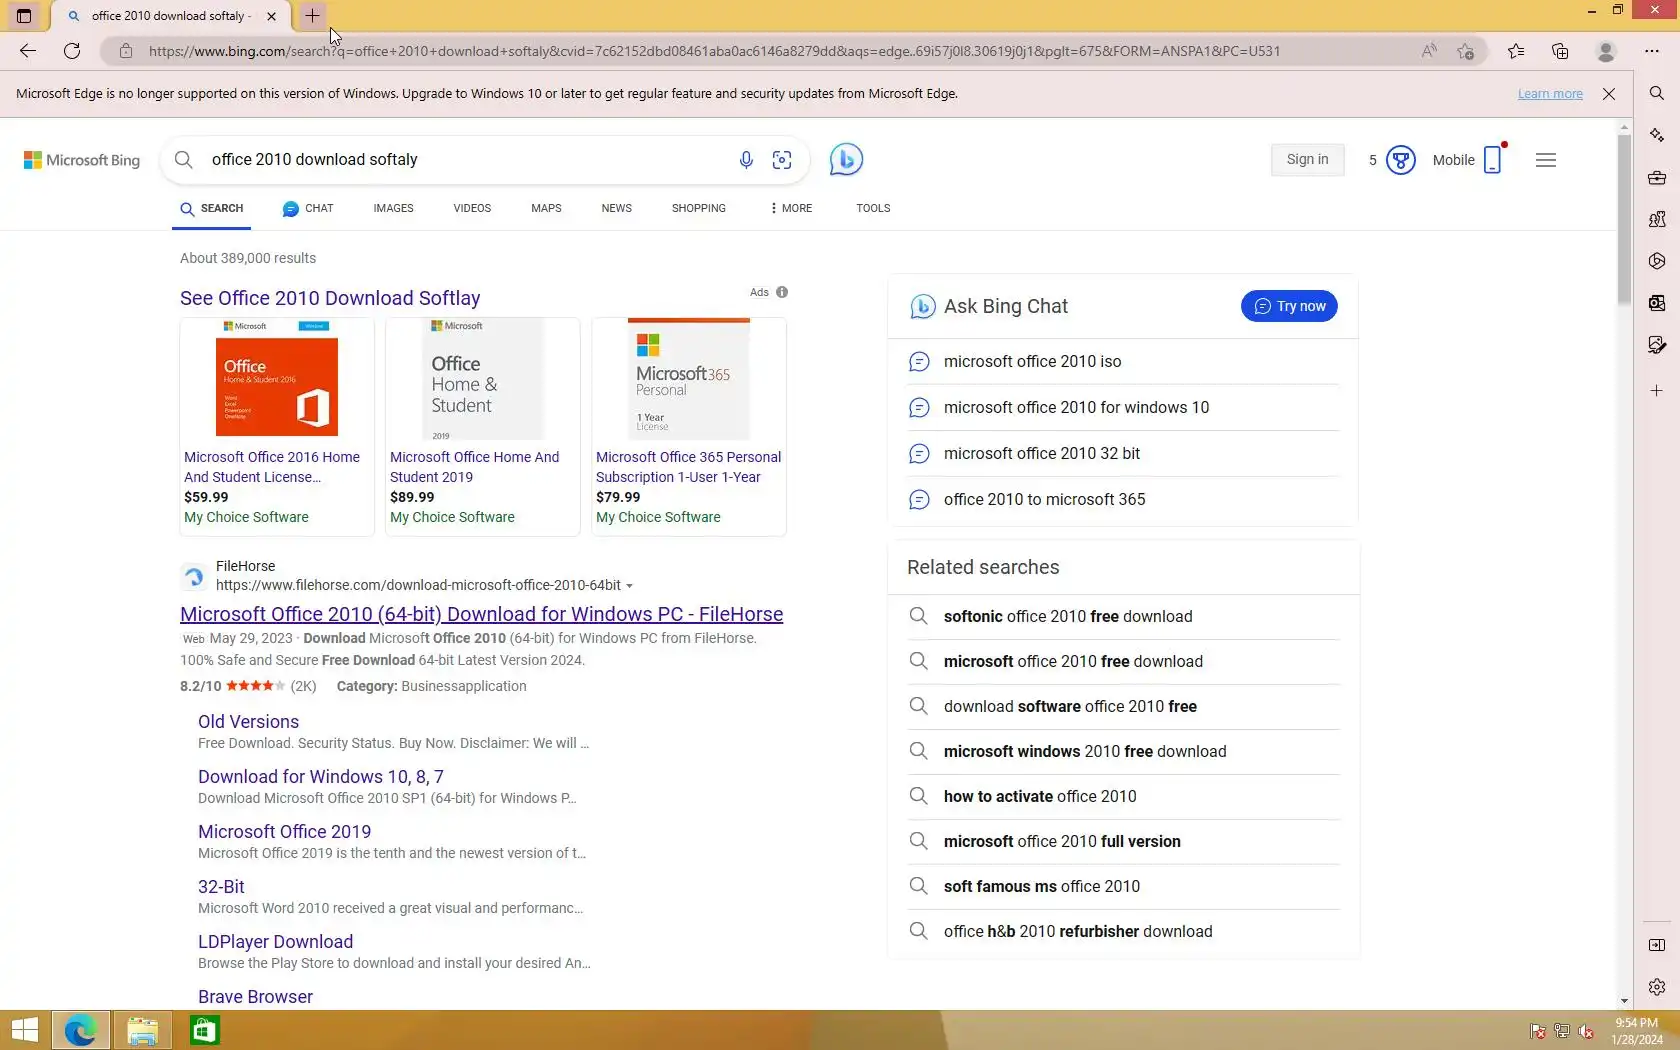Open File Explorer from the taskbar

(142, 1031)
